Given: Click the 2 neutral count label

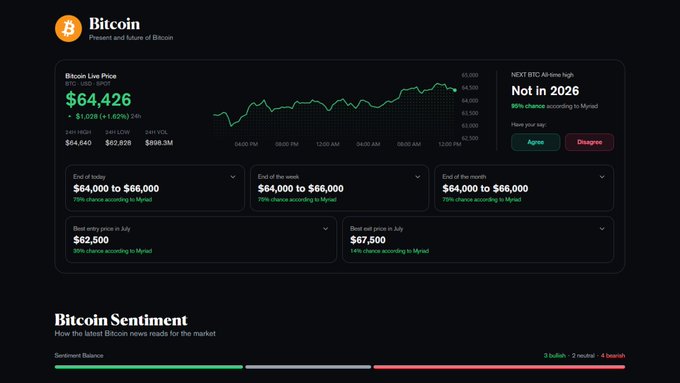Looking at the screenshot, I should tap(583, 356).
